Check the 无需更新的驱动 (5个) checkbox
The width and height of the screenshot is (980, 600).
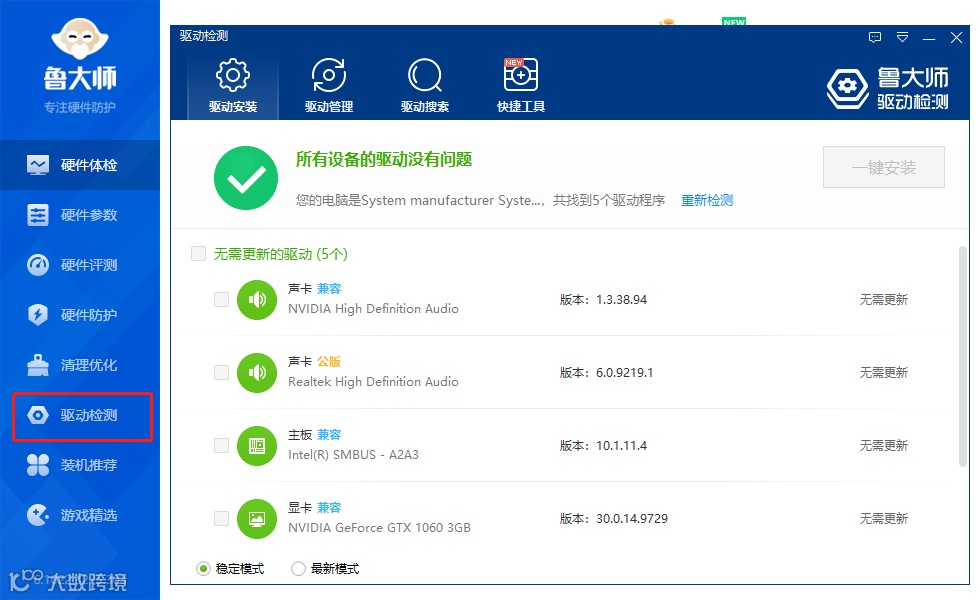click(198, 253)
